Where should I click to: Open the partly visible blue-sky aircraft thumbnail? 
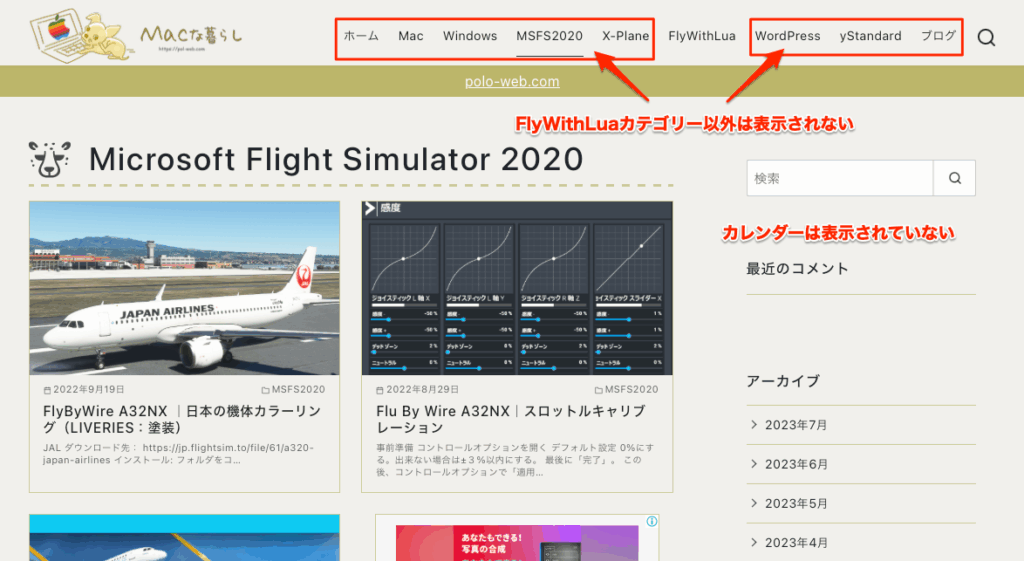pyautogui.click(x=184, y=537)
